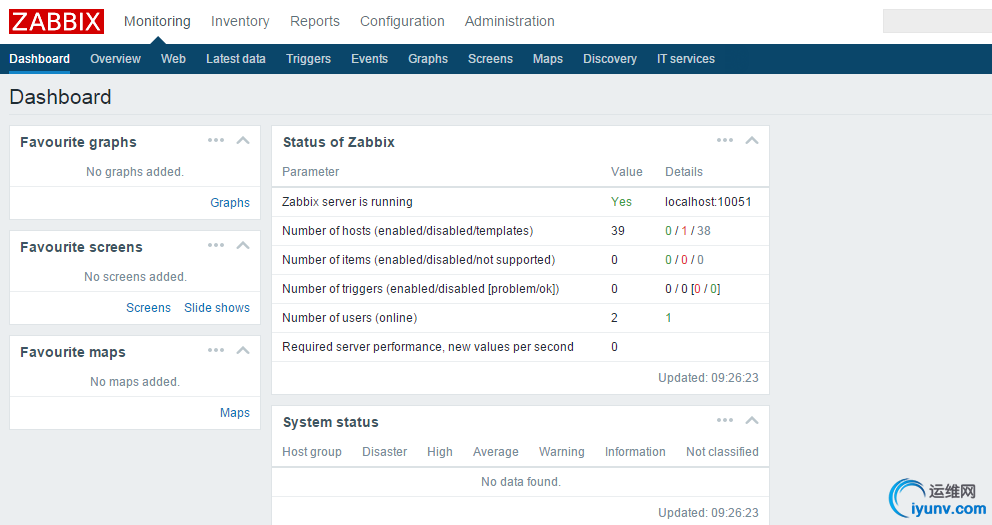Open the Maps submenu tab
The height and width of the screenshot is (525, 992).
(x=548, y=59)
